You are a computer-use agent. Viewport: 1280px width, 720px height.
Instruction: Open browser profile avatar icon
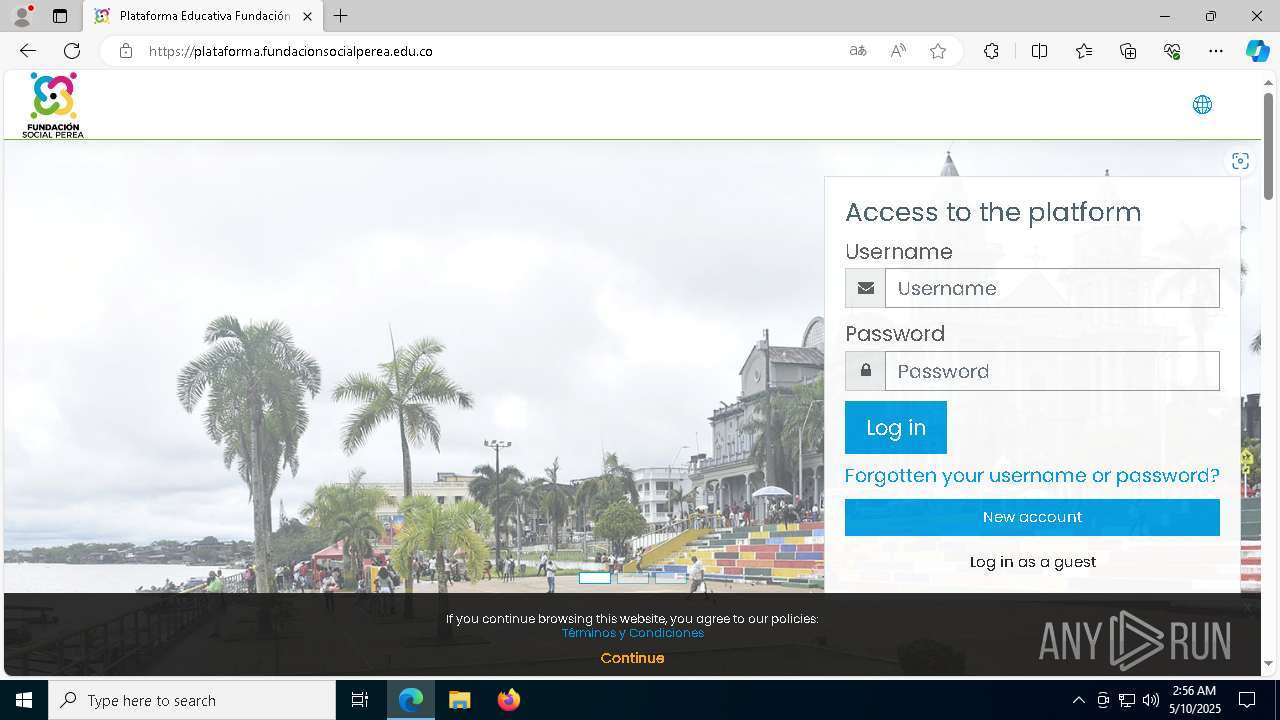click(21, 16)
